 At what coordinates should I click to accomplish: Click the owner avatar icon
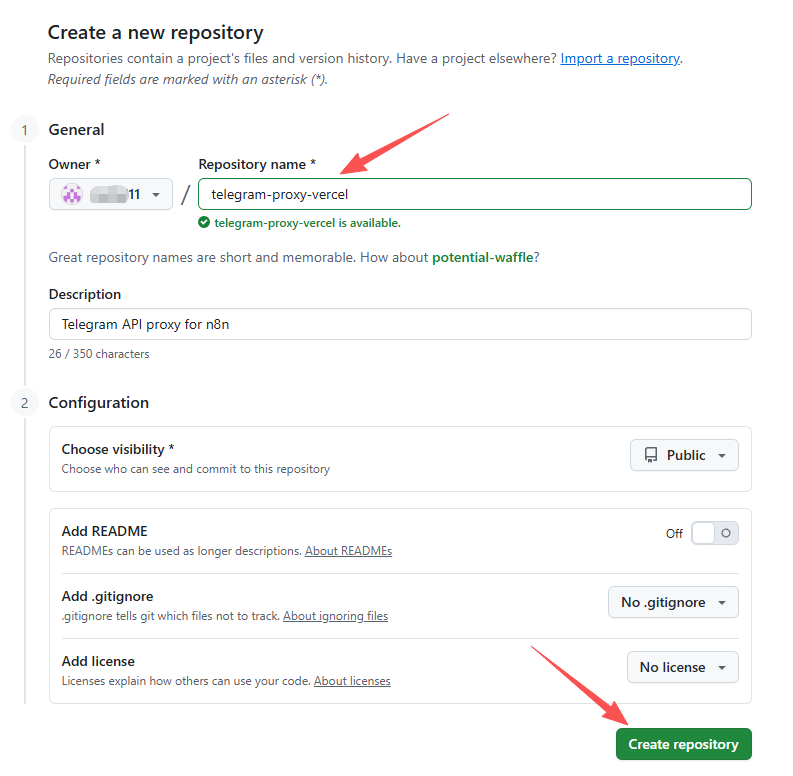72,195
